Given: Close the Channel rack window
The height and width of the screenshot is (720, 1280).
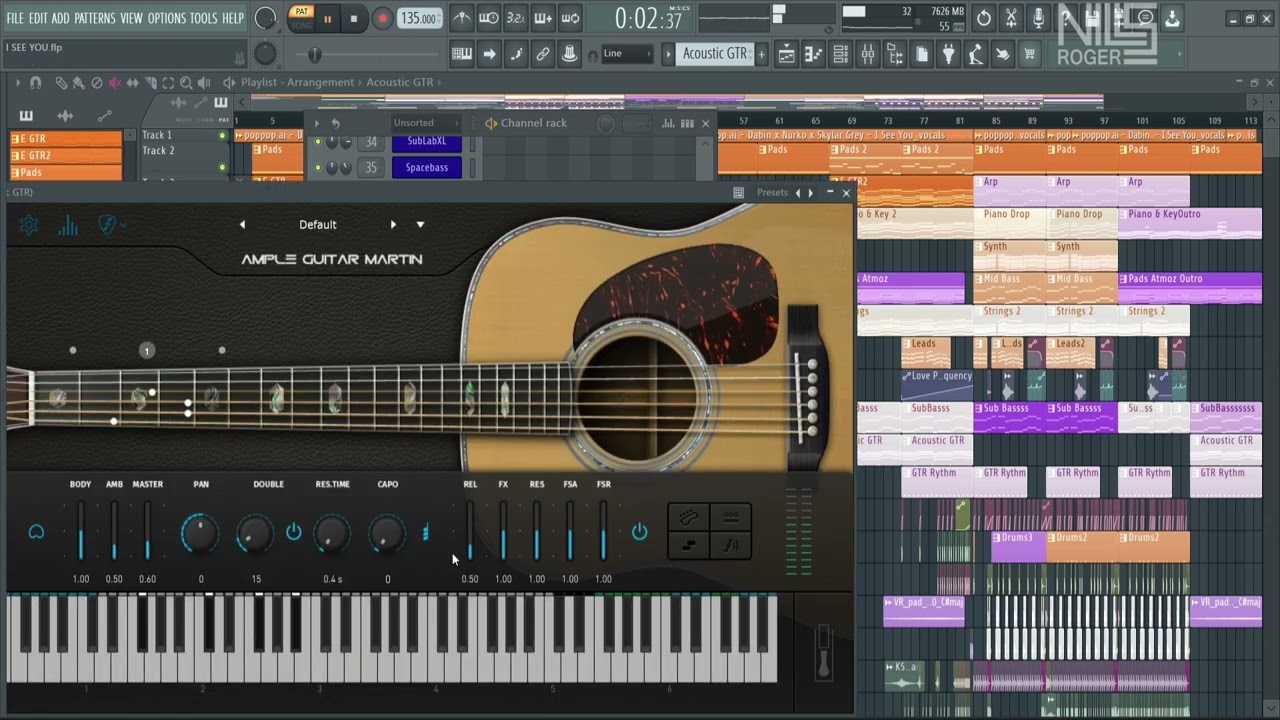Looking at the screenshot, I should 705,123.
